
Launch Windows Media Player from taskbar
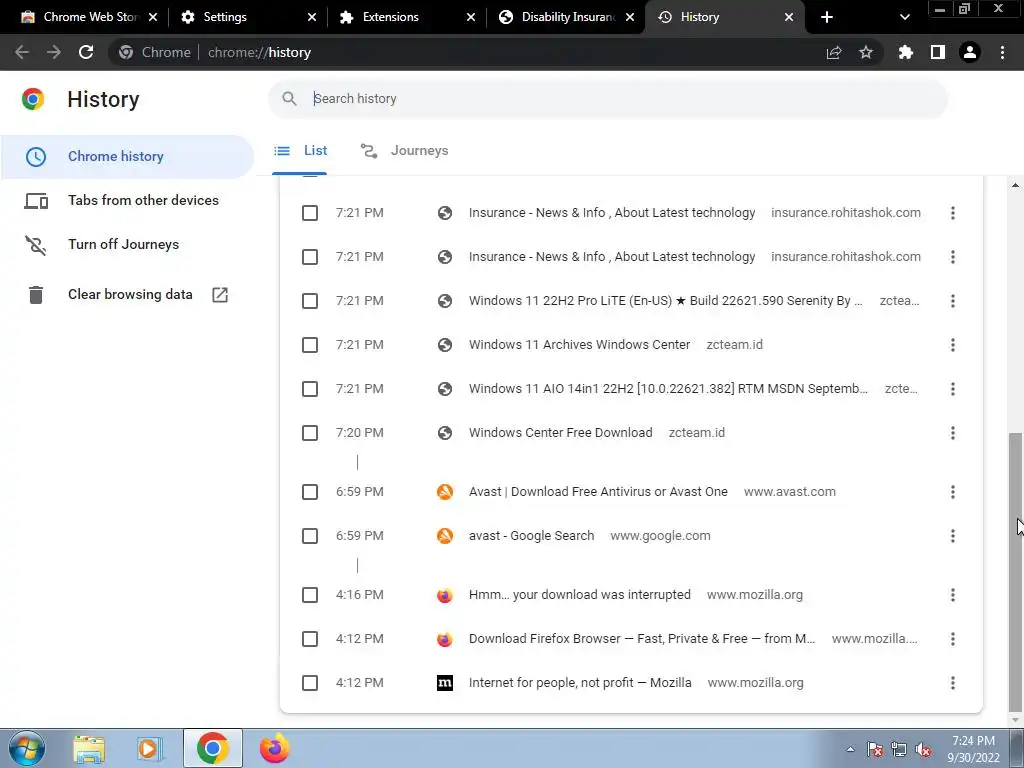(x=149, y=748)
